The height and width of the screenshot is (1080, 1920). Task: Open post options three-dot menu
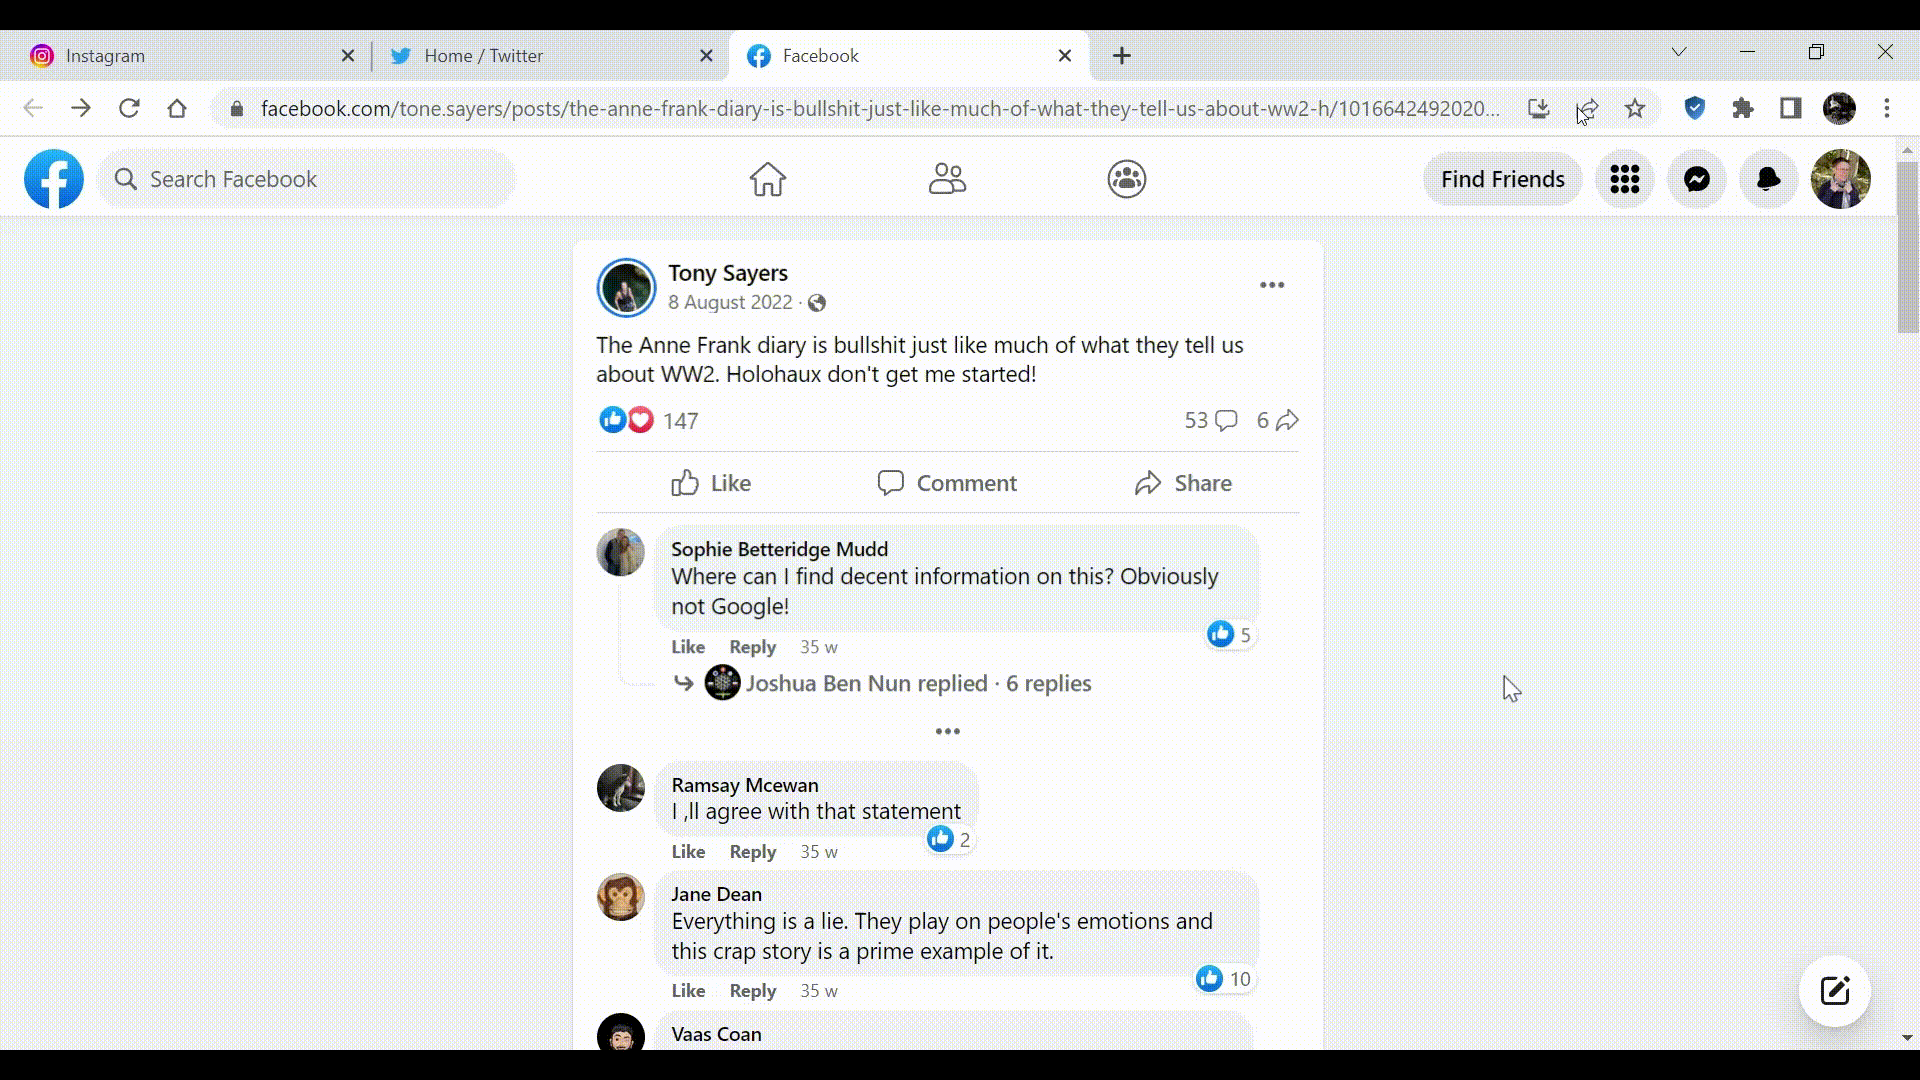coord(1271,285)
